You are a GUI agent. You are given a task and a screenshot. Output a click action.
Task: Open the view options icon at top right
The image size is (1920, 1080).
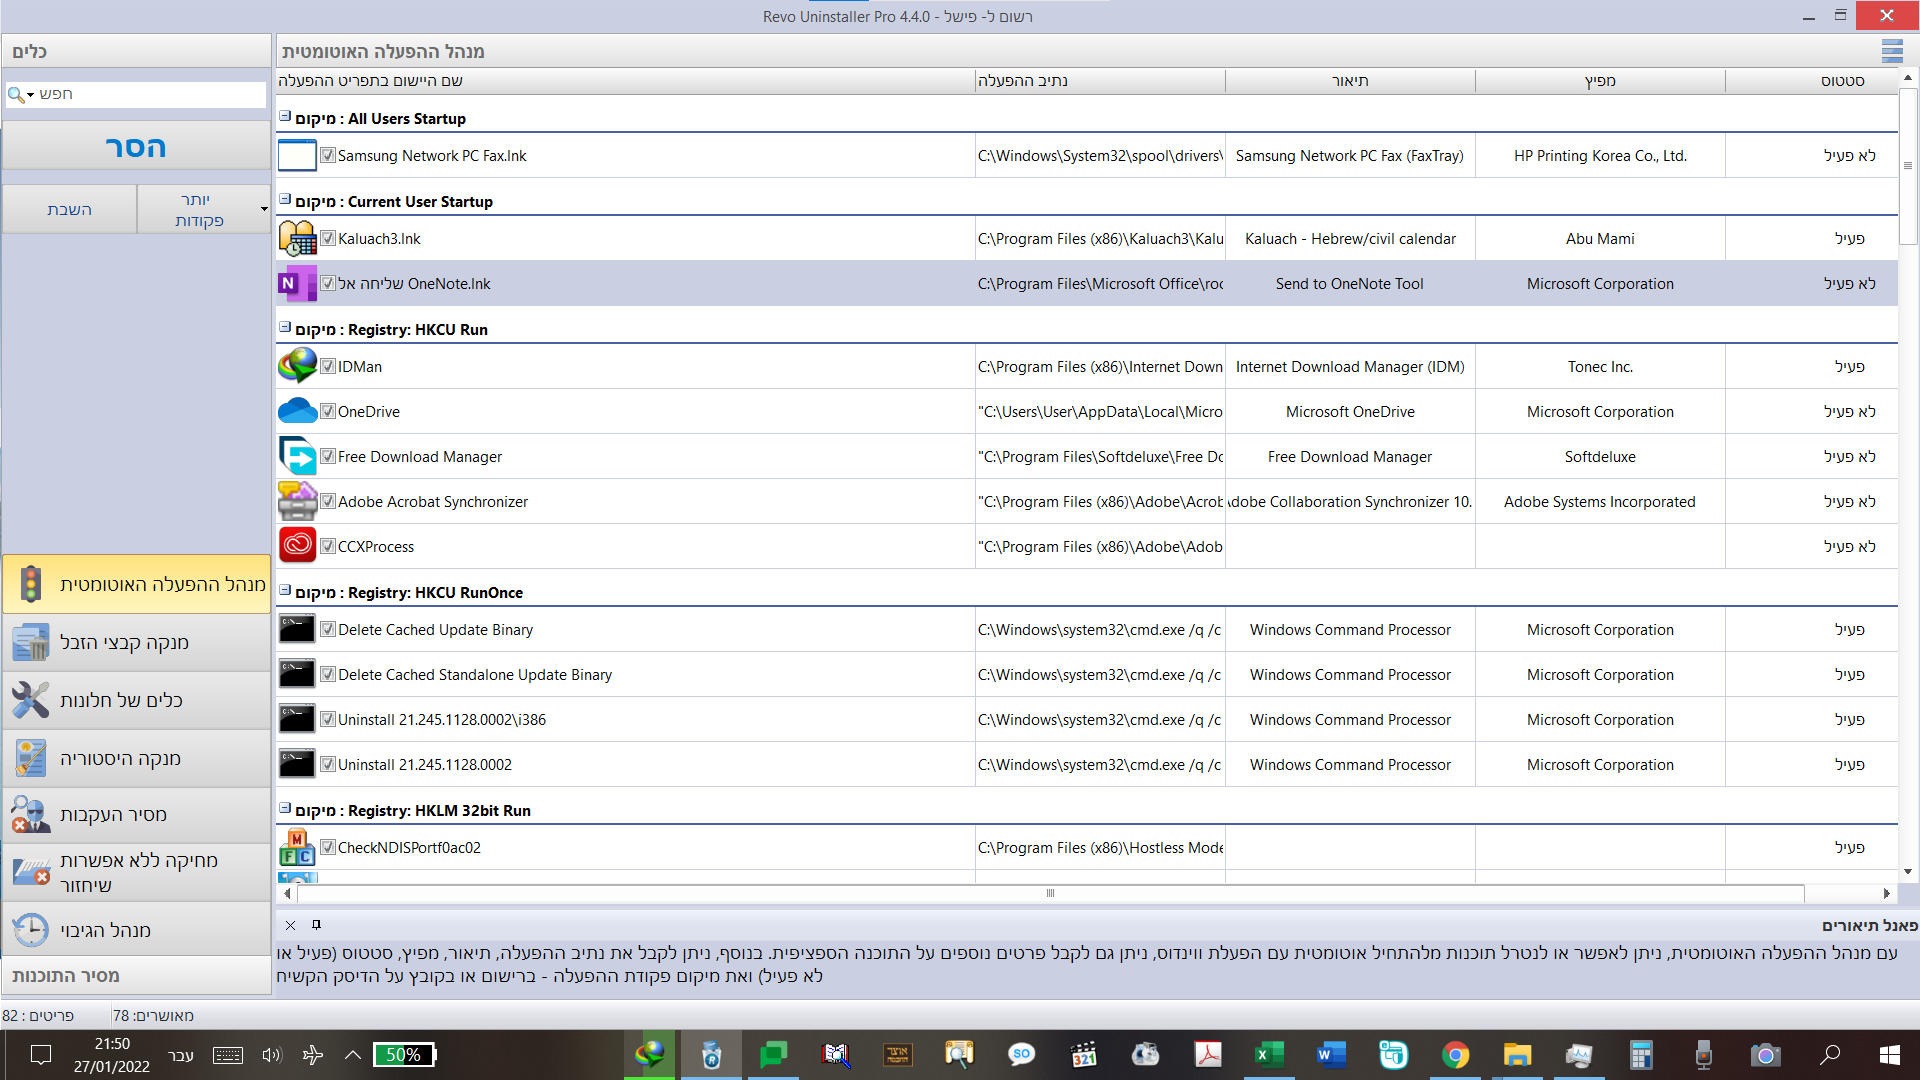point(1892,51)
